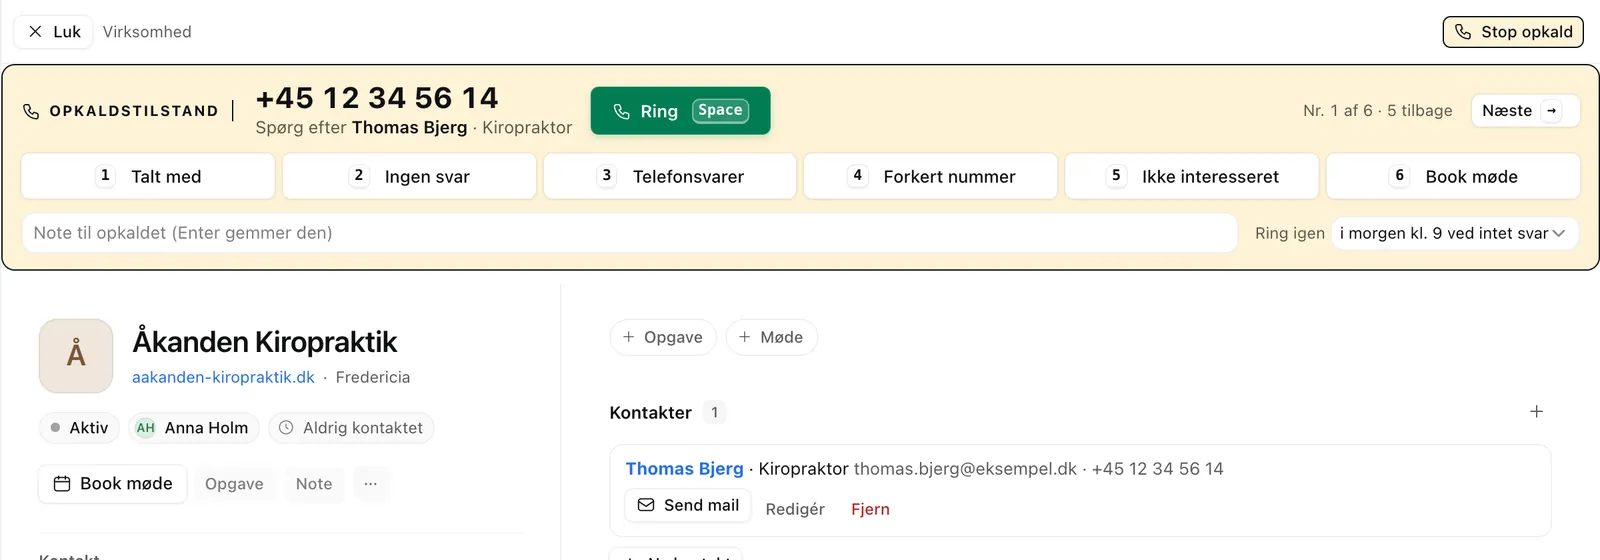
Task: Select outcome 2 Ingen svar
Action: (409, 176)
